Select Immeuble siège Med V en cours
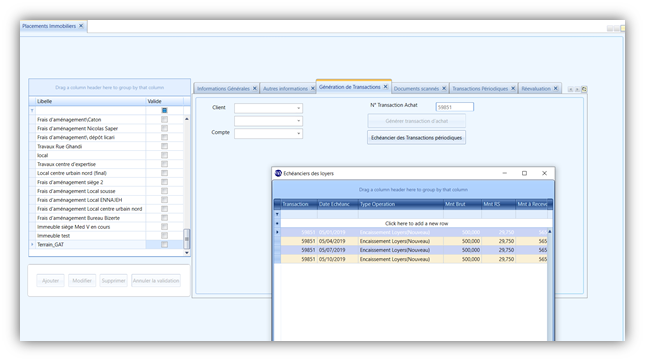This screenshot has width=645, height=361. (x=90, y=227)
